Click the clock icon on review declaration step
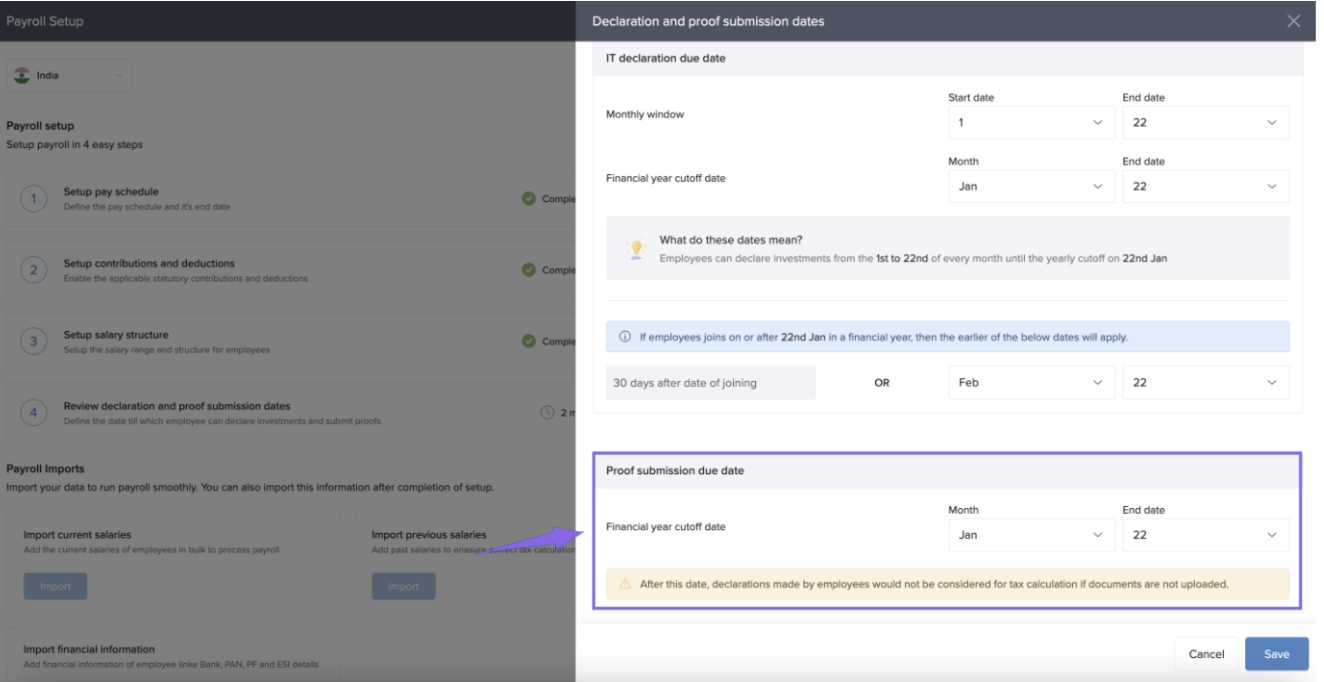The height and width of the screenshot is (682, 1324). point(547,412)
